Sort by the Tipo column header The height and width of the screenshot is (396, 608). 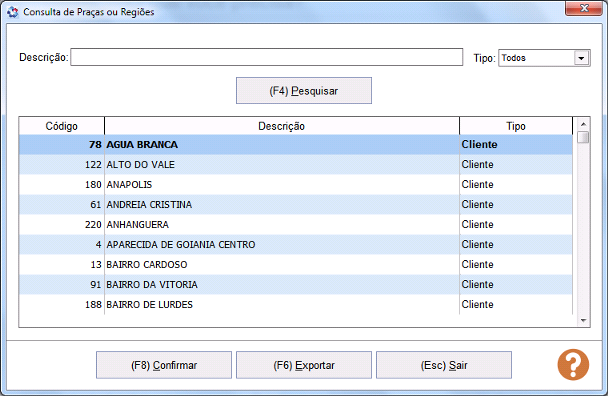tap(516, 126)
